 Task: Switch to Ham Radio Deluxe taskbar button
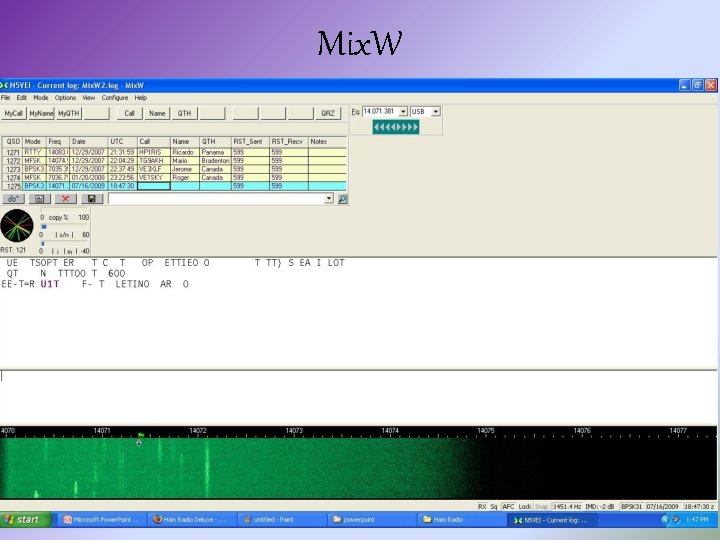pyautogui.click(x=192, y=520)
